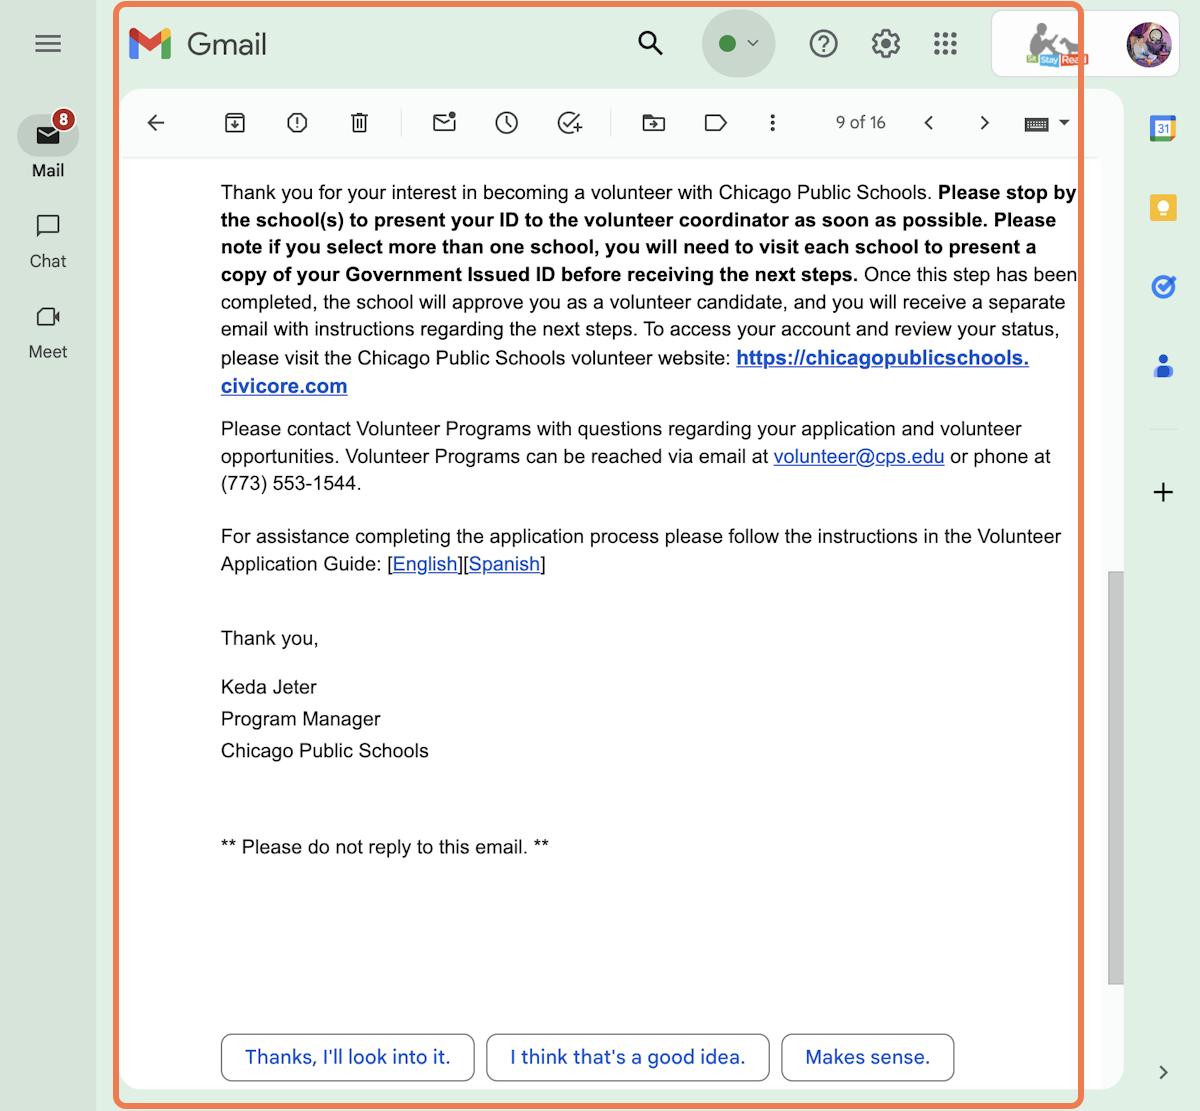Click the volunteer@cps.edu email link
This screenshot has width=1200, height=1111.
[x=859, y=457]
